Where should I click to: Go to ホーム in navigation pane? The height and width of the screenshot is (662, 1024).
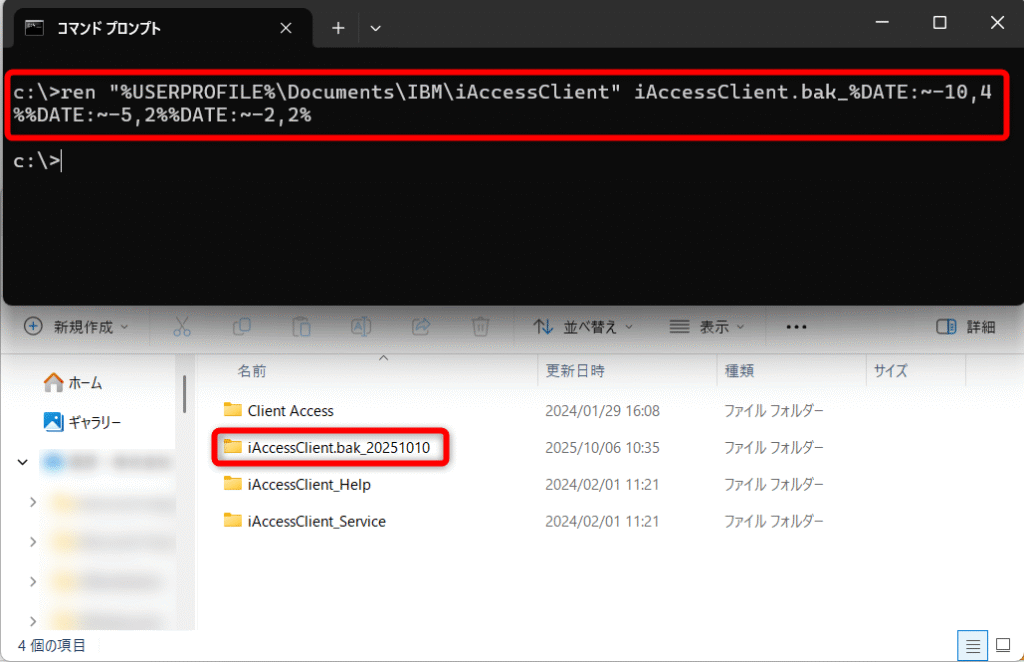coord(85,383)
